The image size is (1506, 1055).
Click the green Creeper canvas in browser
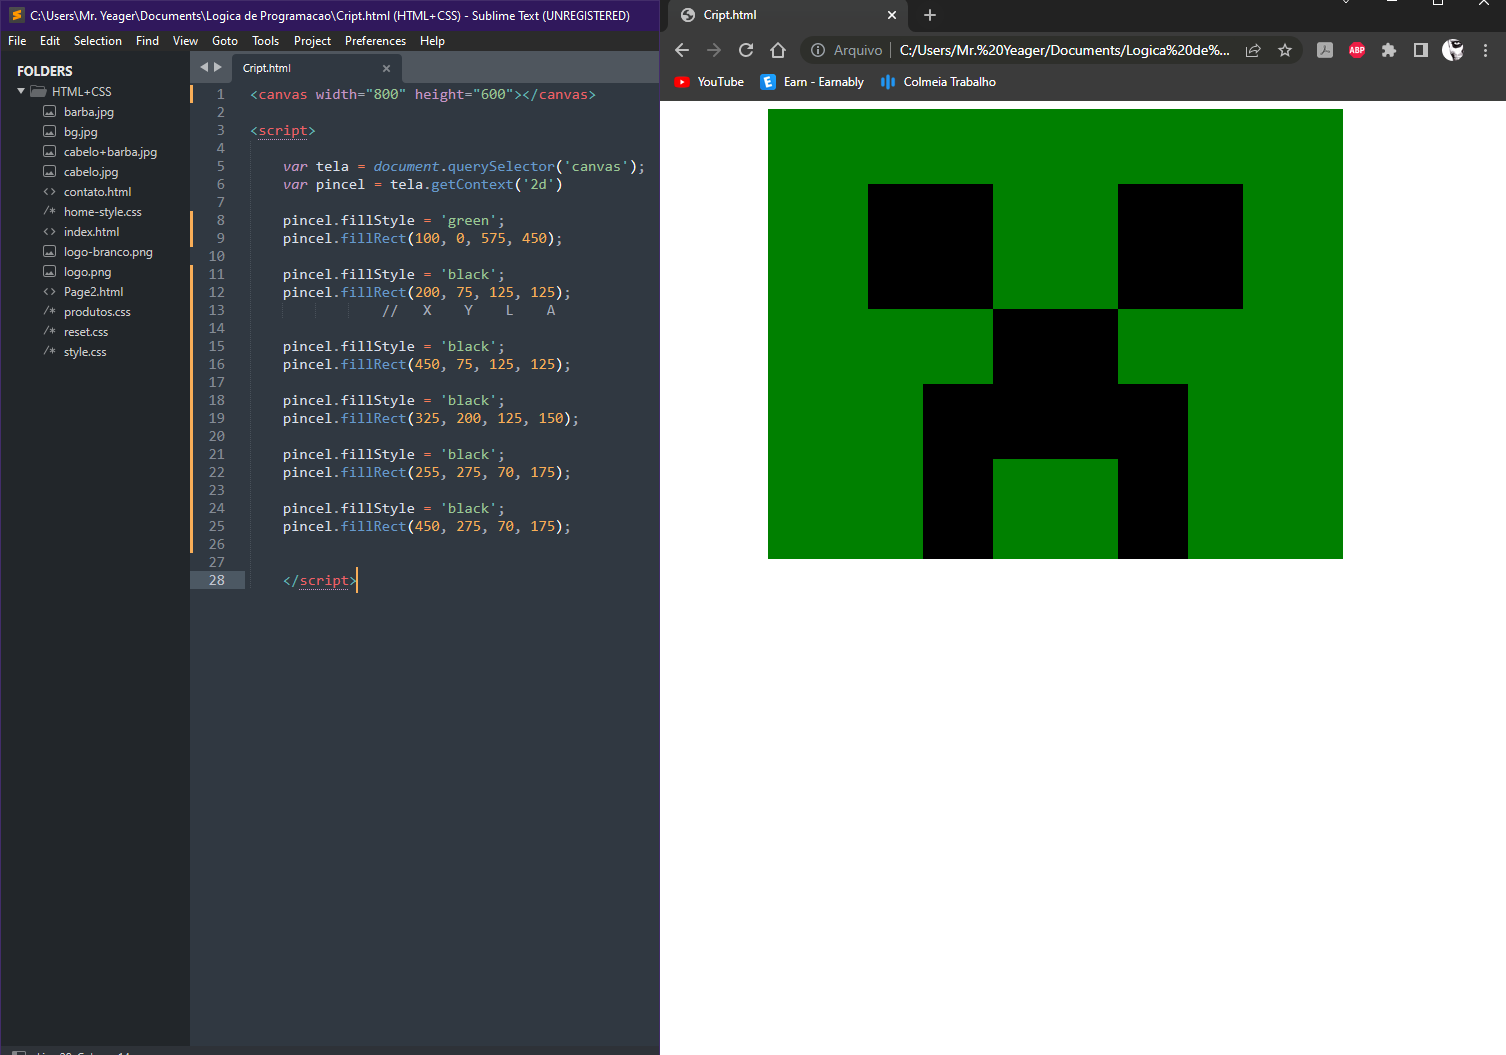[x=1055, y=334]
